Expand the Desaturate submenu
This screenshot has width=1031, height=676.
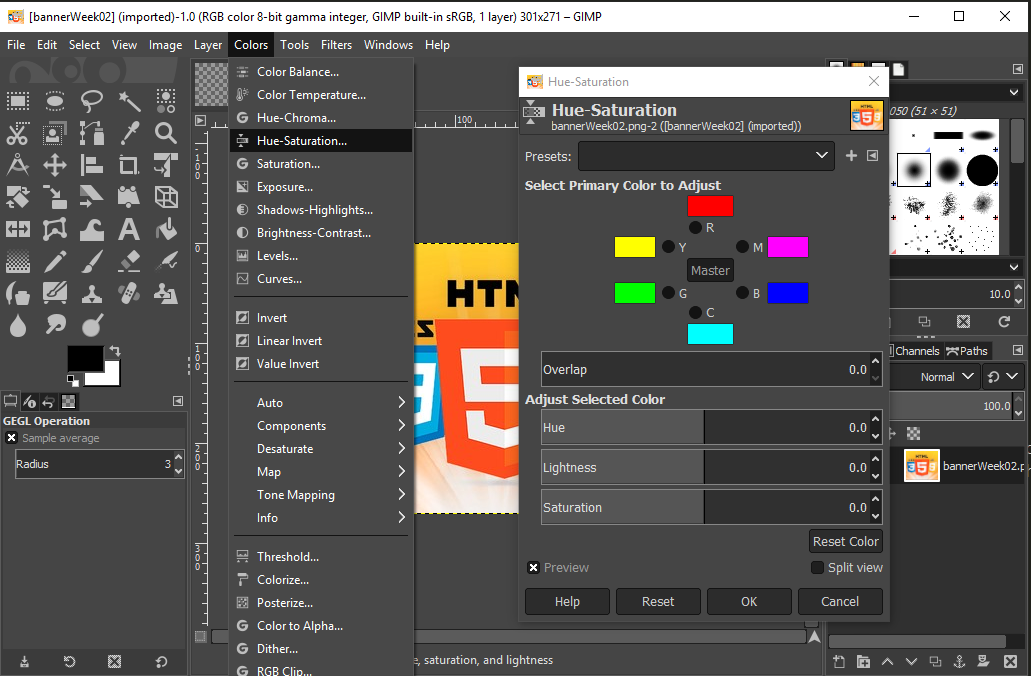tap(321, 448)
